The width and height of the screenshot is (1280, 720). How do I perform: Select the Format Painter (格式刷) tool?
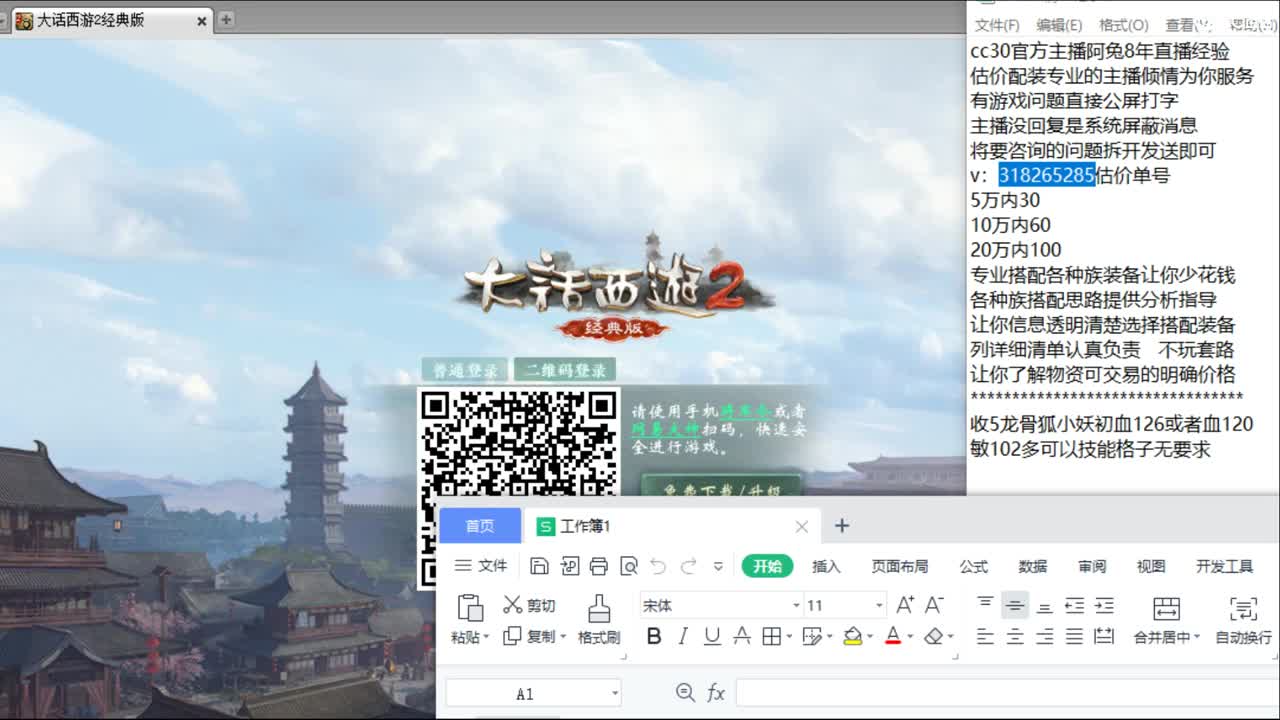click(x=600, y=608)
